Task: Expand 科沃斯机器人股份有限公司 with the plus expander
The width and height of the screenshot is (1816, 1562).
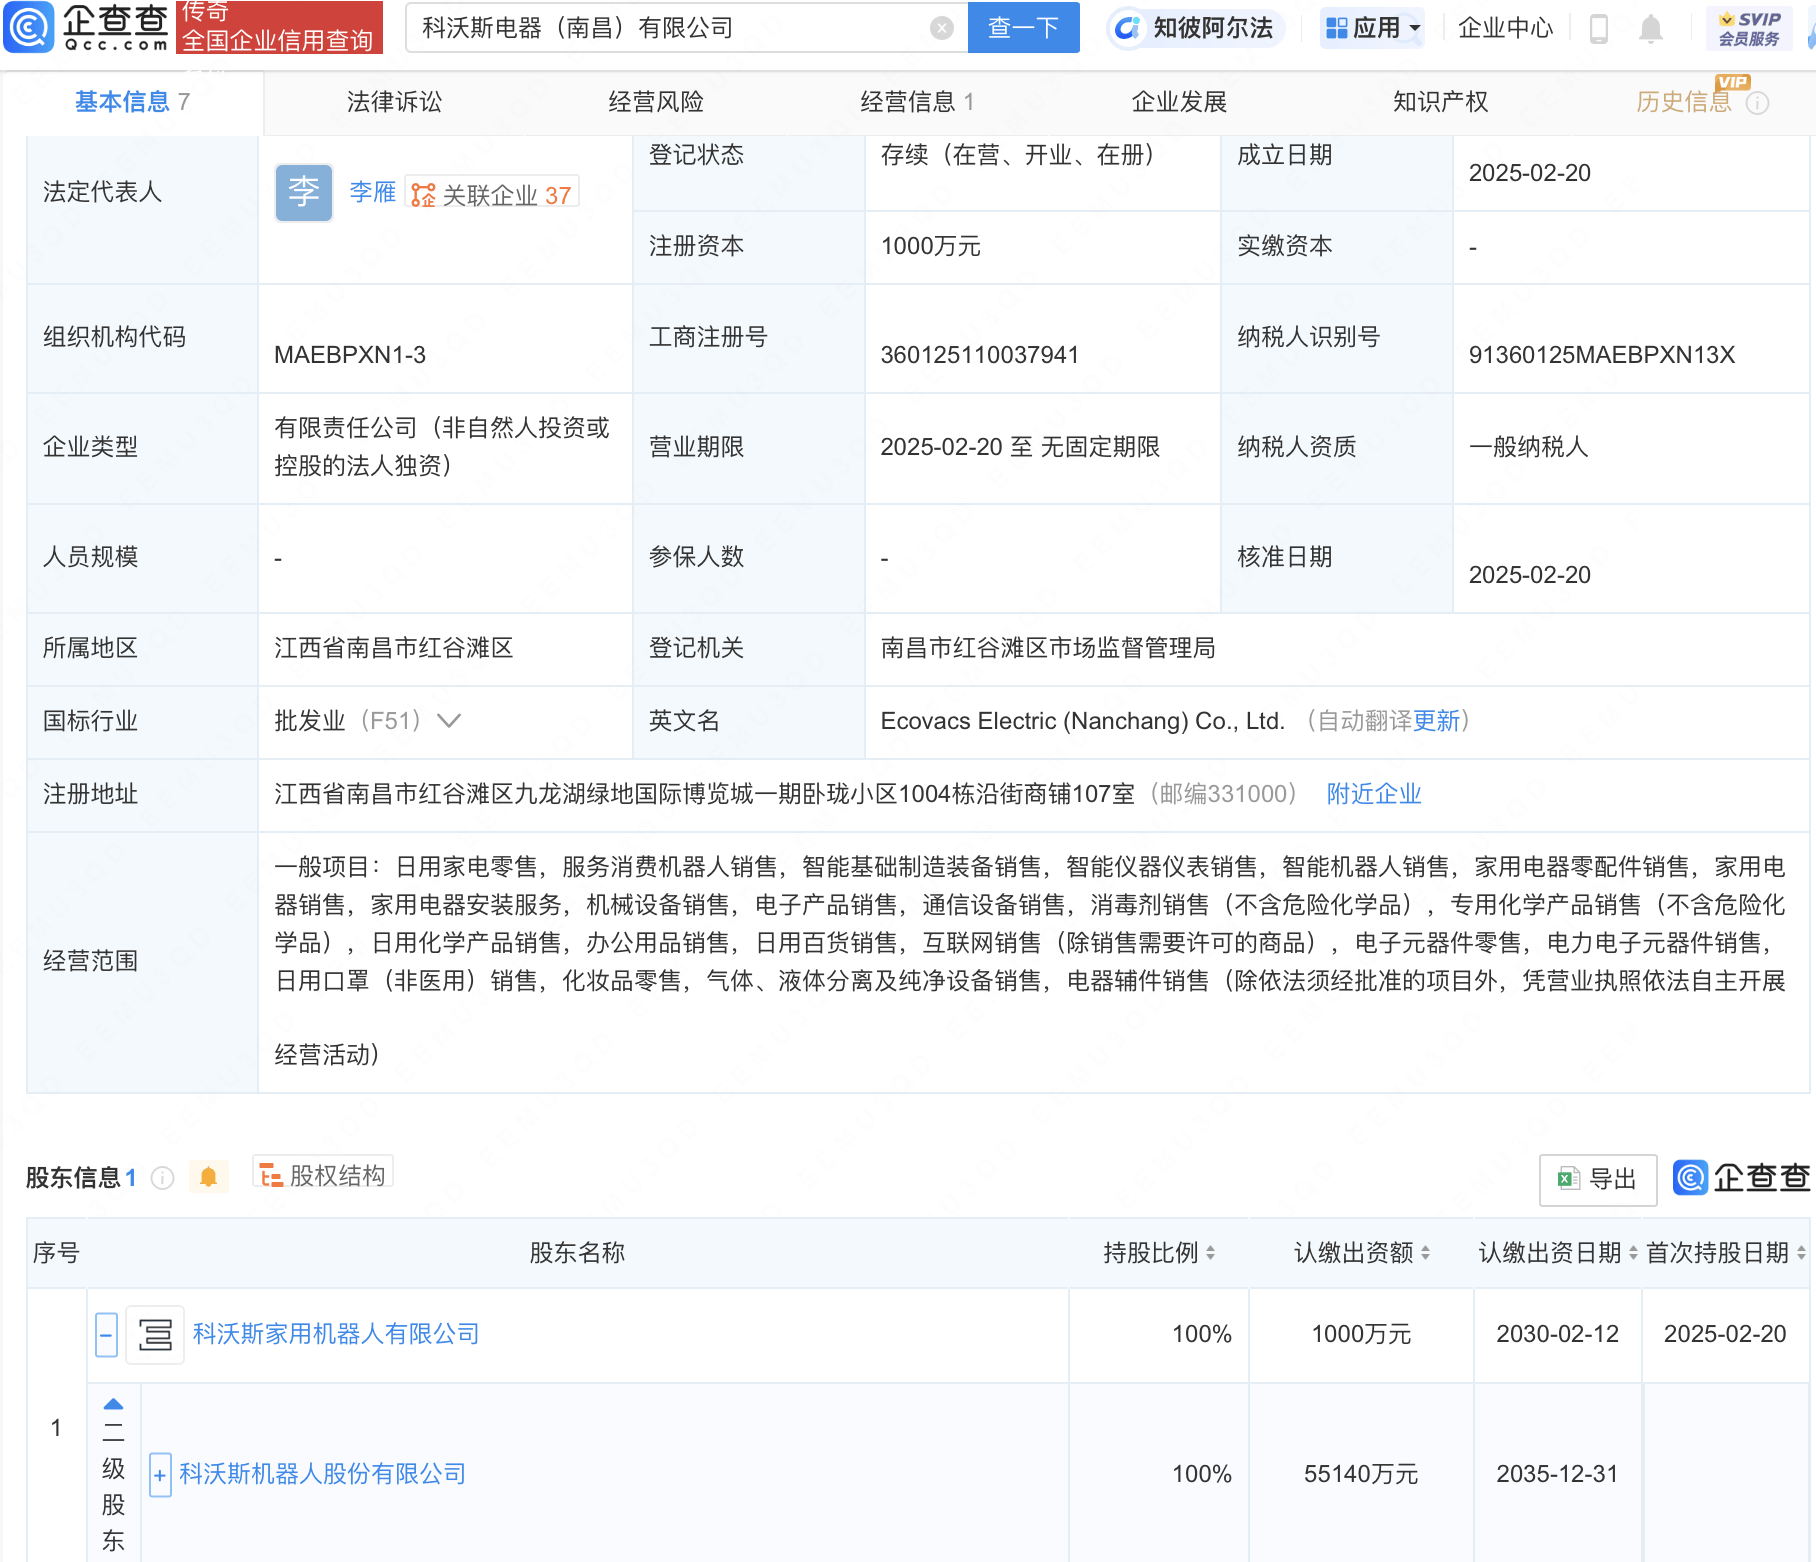Action: coord(159,1474)
